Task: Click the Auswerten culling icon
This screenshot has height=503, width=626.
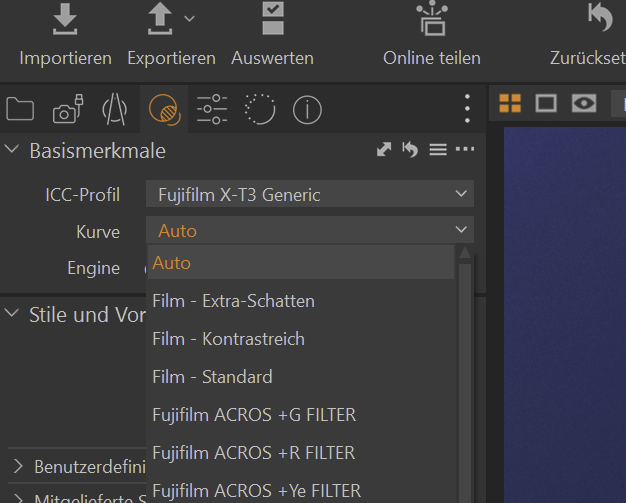Action: click(272, 20)
